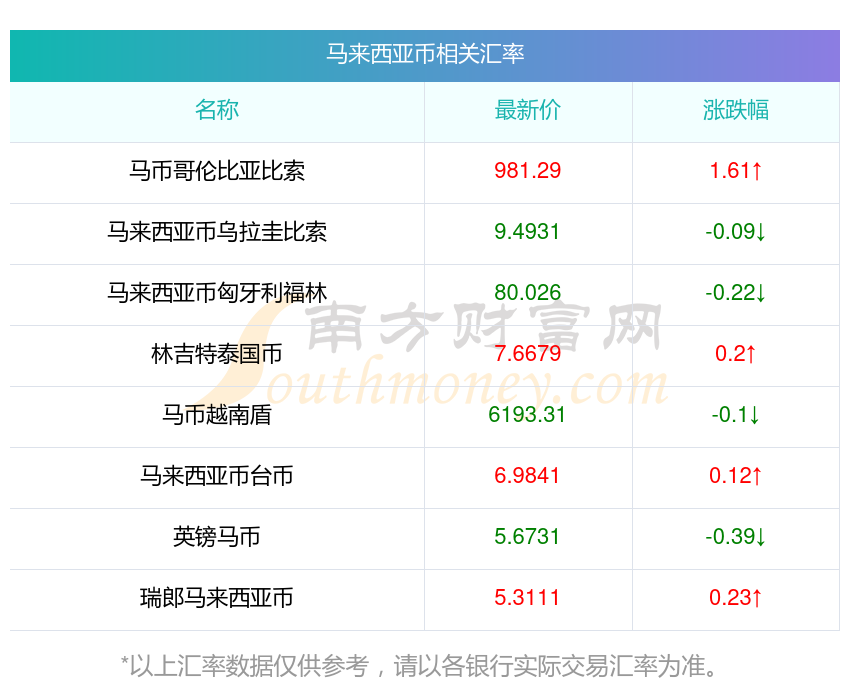Click the change value -0.22↓
This screenshot has height=698, width=850.
click(x=736, y=293)
